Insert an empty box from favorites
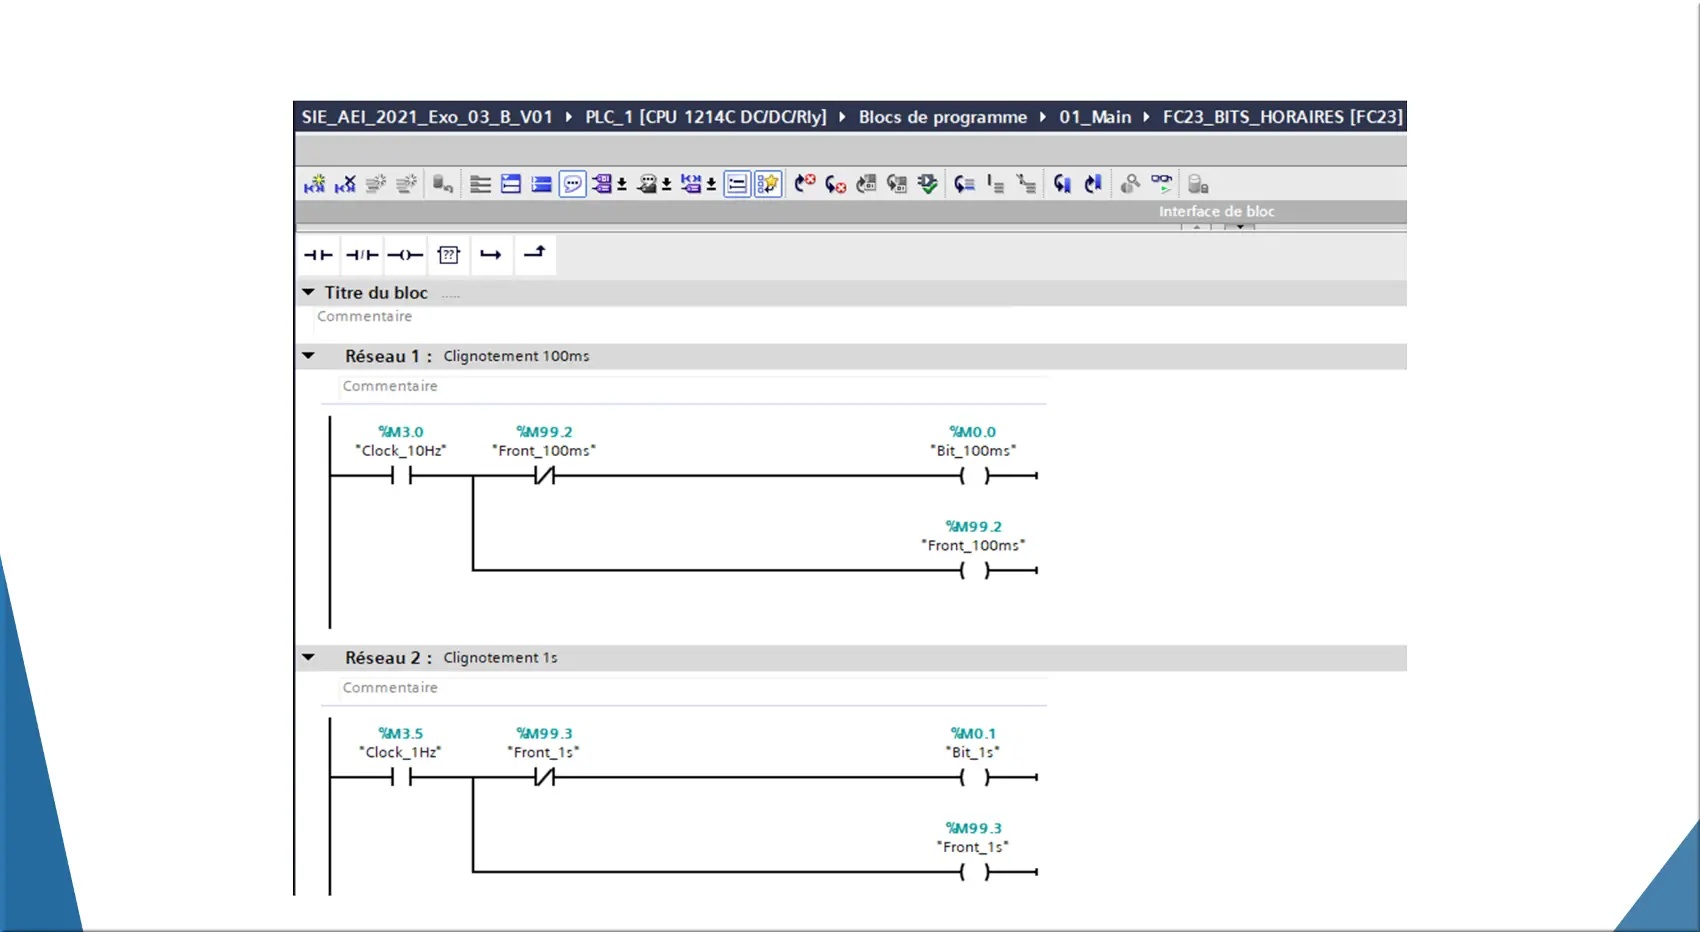 pyautogui.click(x=449, y=255)
